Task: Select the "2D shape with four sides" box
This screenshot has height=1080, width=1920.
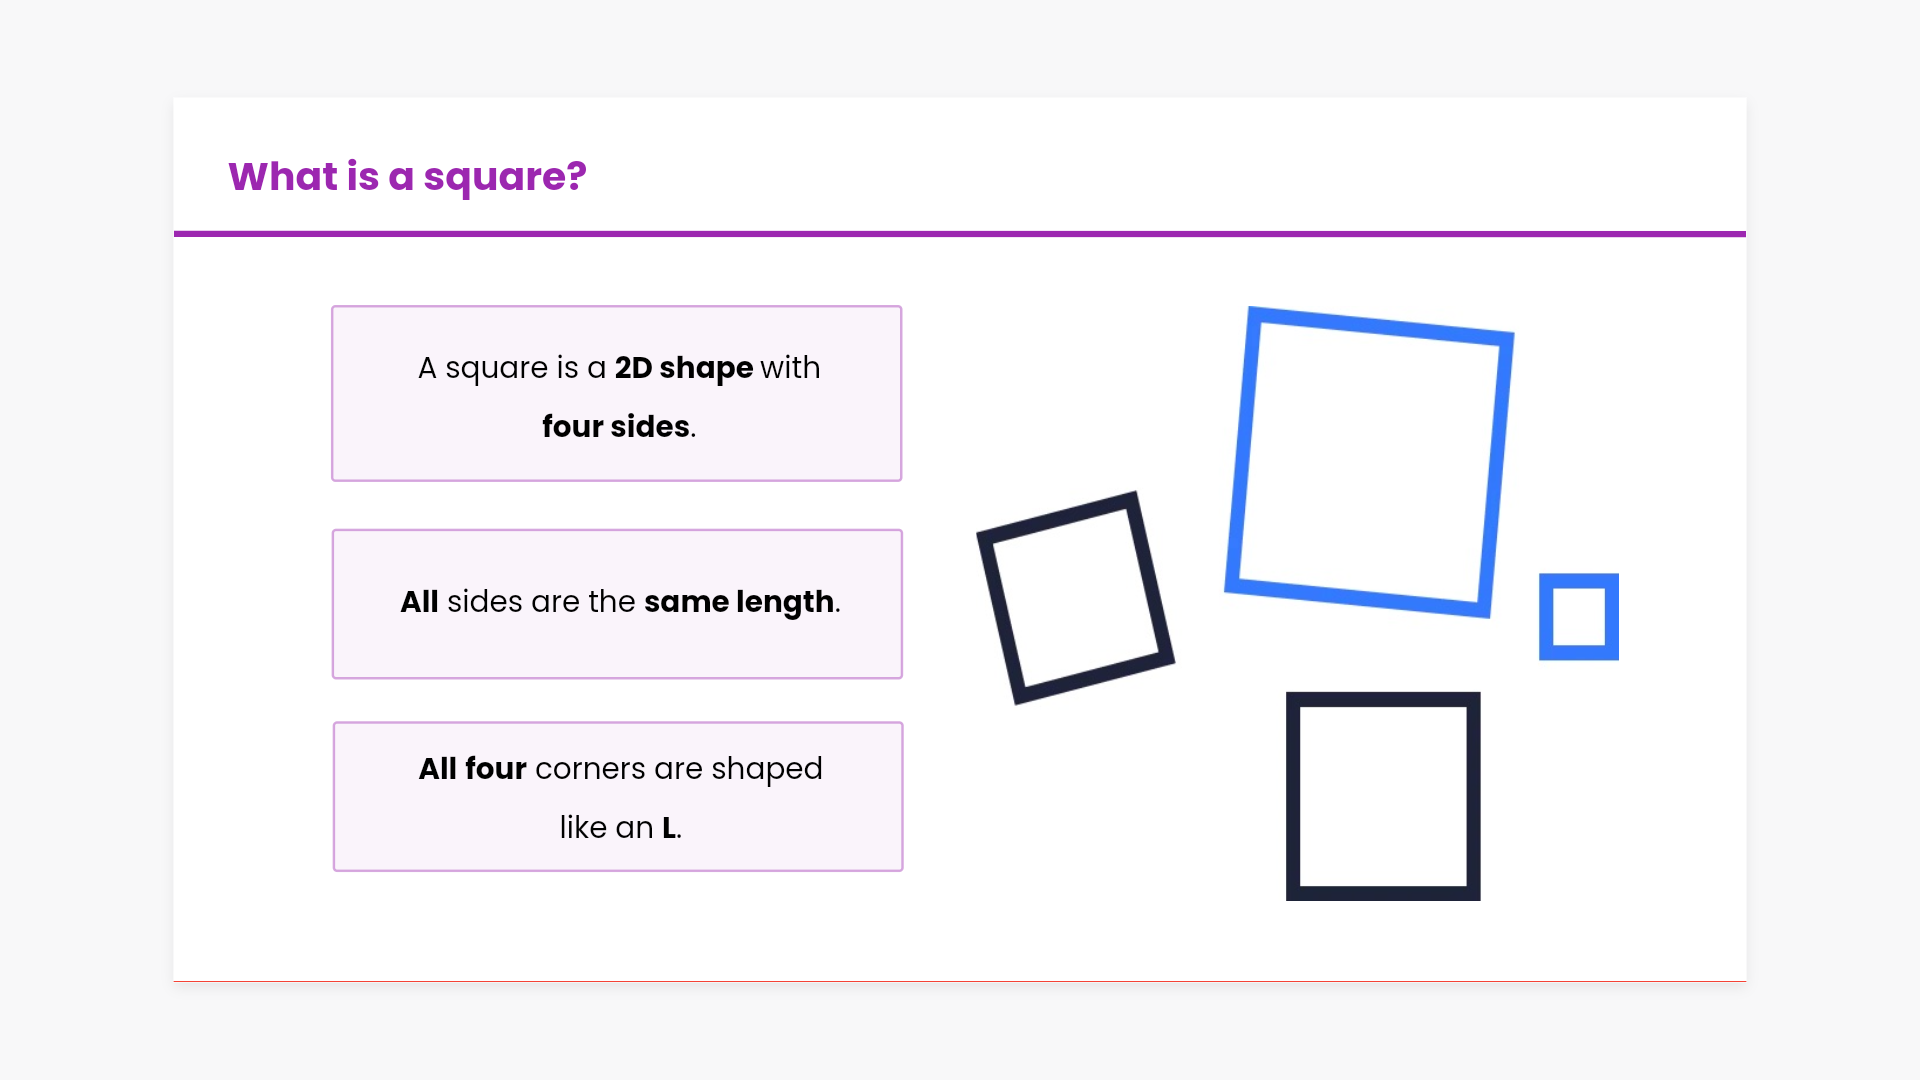Action: pos(616,393)
